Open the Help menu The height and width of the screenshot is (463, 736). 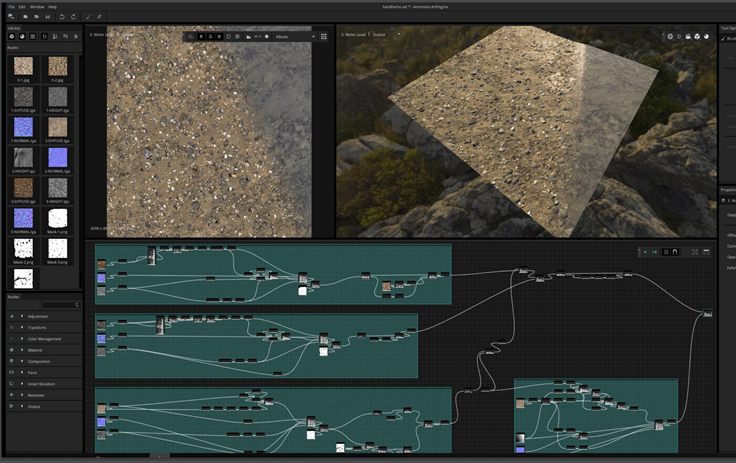[53, 7]
